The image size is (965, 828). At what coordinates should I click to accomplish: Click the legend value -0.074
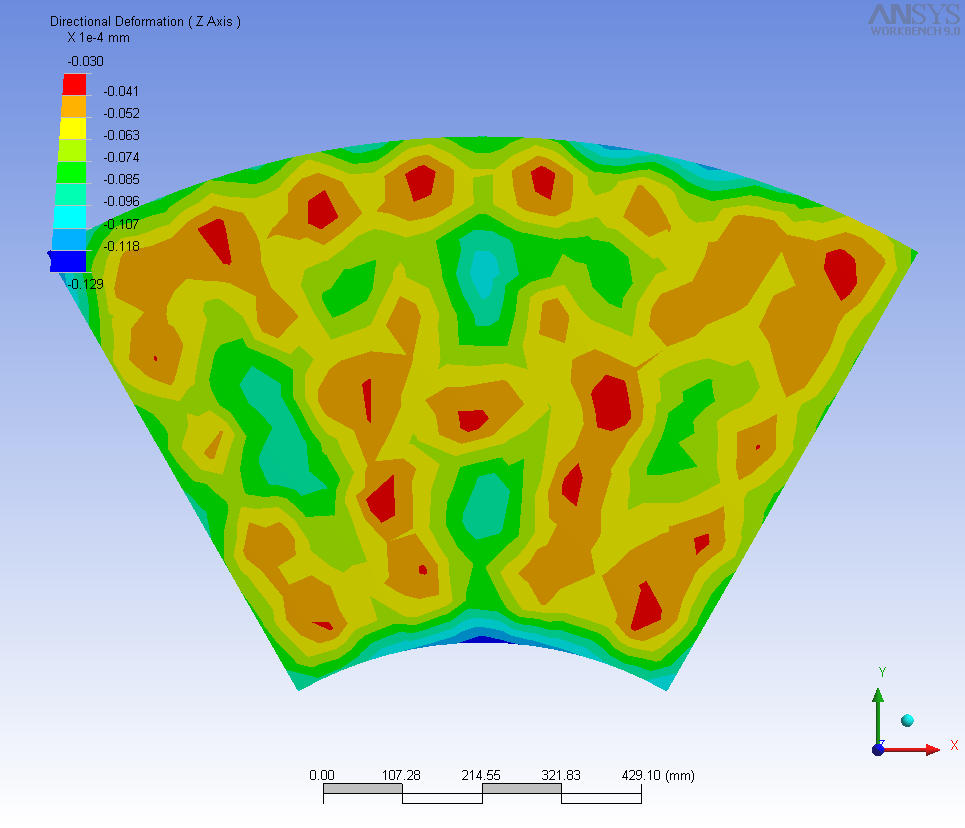pyautogui.click(x=121, y=157)
